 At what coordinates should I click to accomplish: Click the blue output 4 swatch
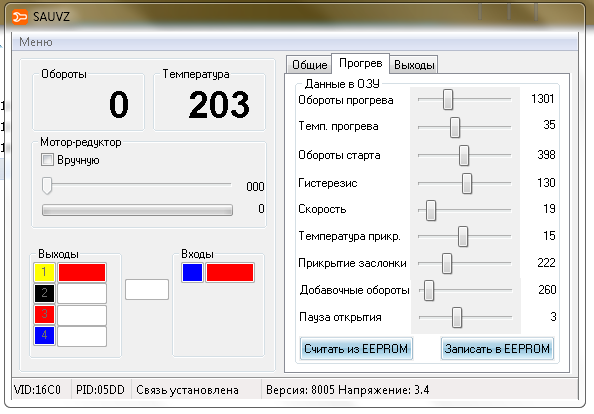(44, 335)
